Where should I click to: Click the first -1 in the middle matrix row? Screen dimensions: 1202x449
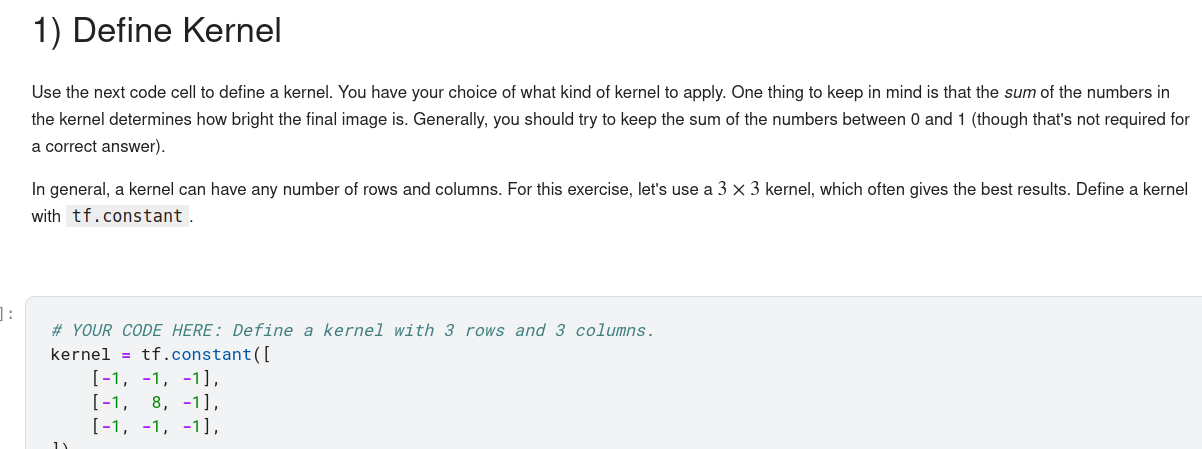[x=110, y=403]
